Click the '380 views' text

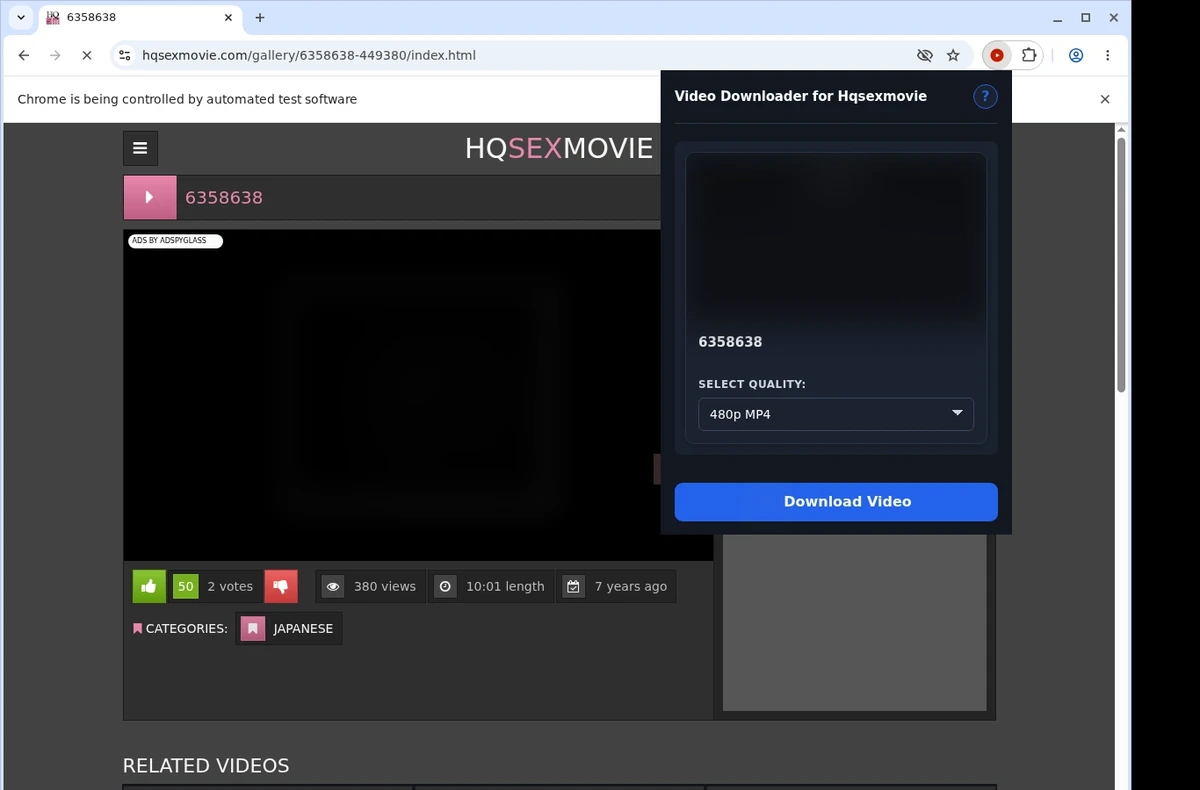pyautogui.click(x=385, y=587)
